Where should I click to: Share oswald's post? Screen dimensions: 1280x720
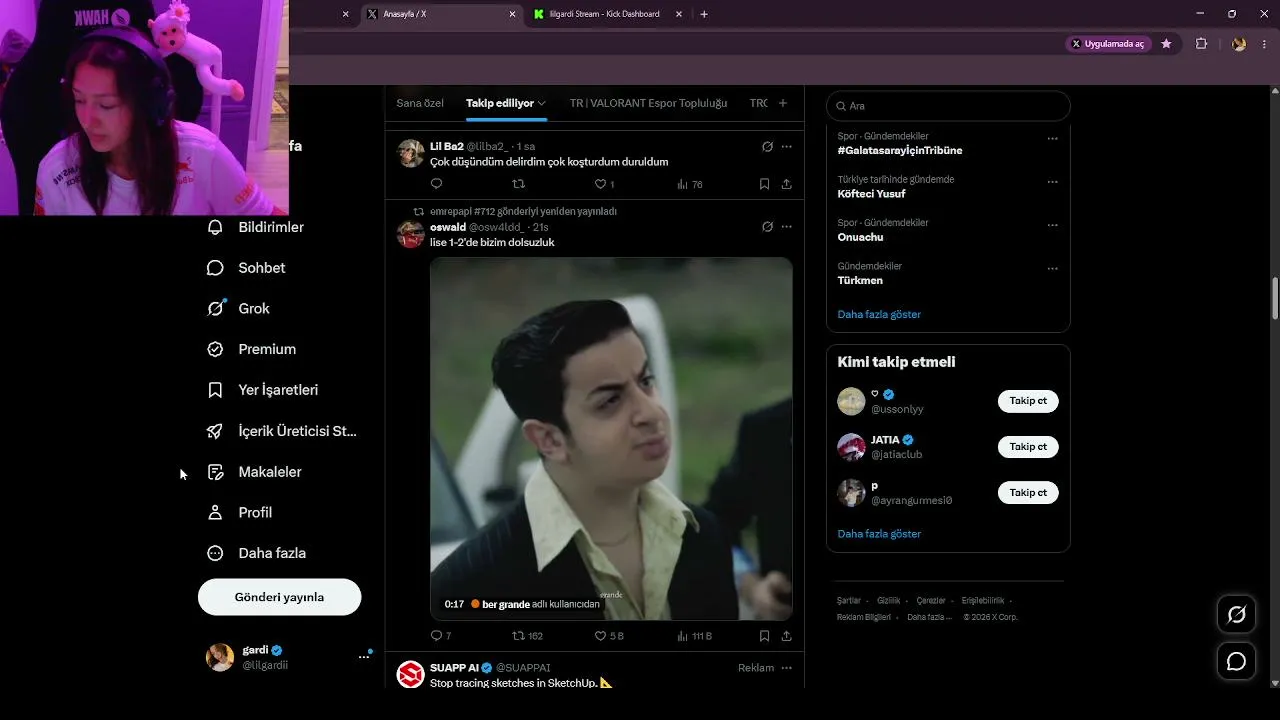click(x=786, y=636)
